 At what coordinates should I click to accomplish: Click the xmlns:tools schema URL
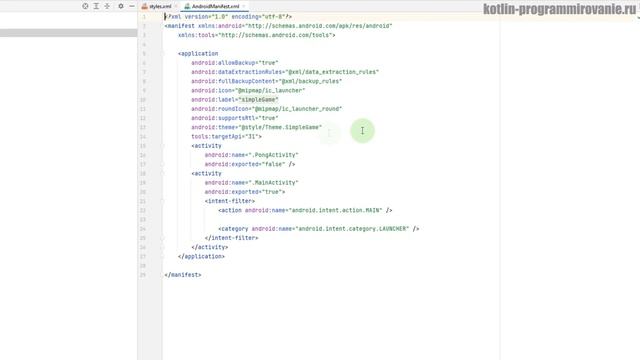pyautogui.click(x=276, y=35)
